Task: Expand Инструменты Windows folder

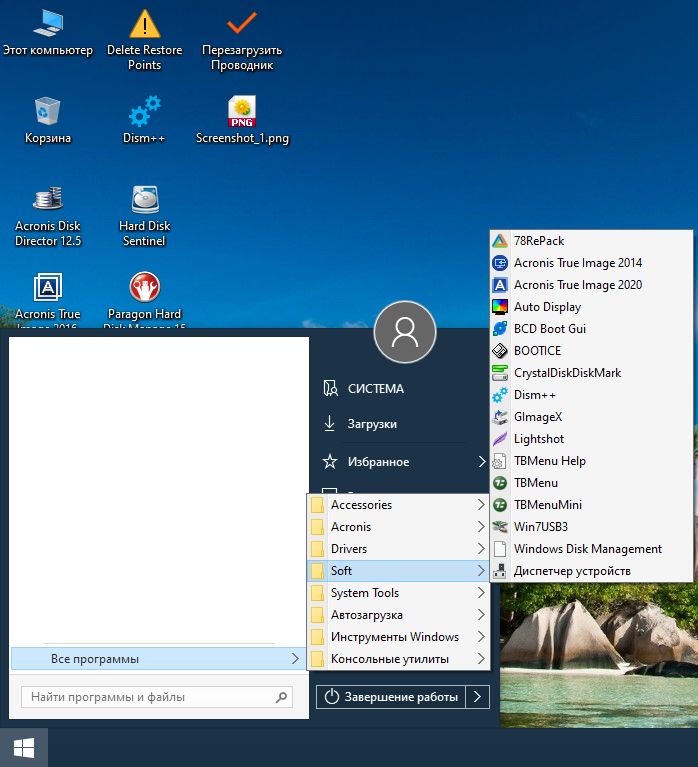Action: pyautogui.click(x=398, y=637)
